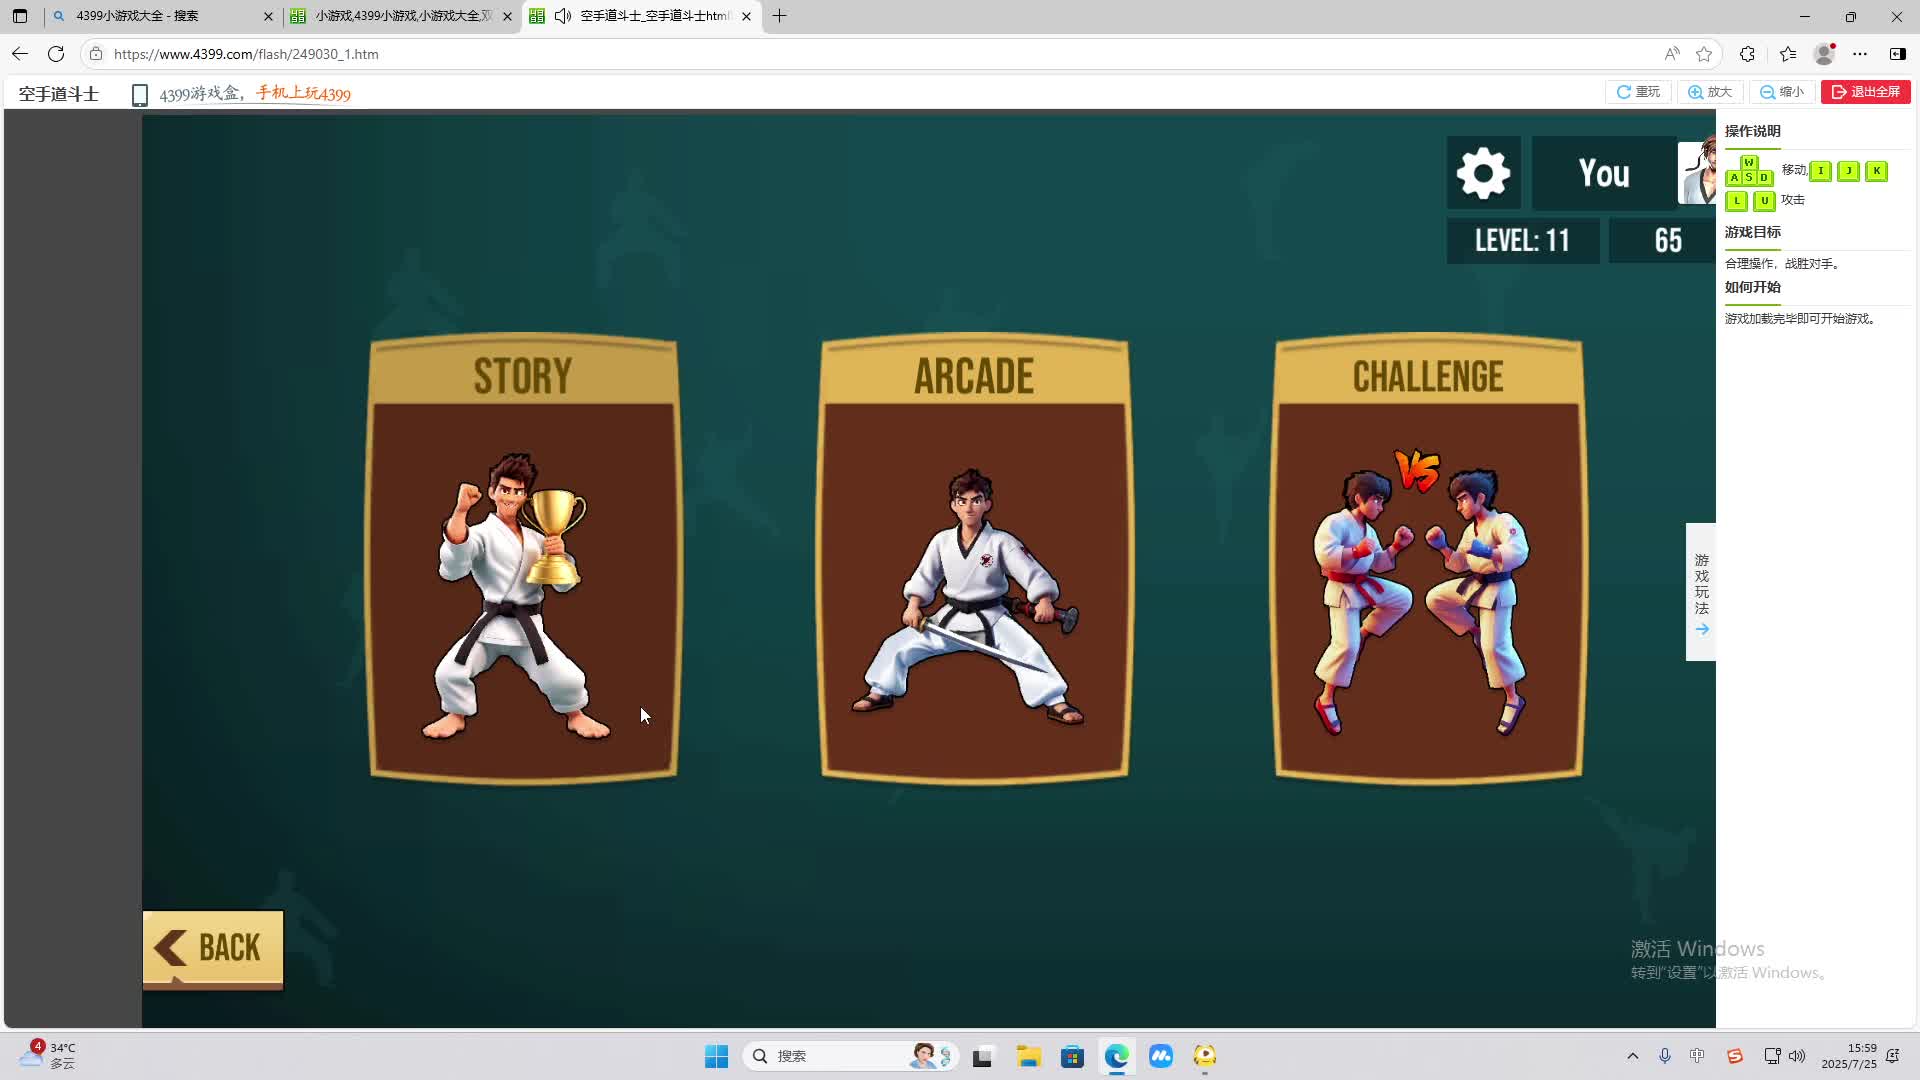Select the Challenge mode card
The image size is (1920, 1080).
click(x=1427, y=560)
